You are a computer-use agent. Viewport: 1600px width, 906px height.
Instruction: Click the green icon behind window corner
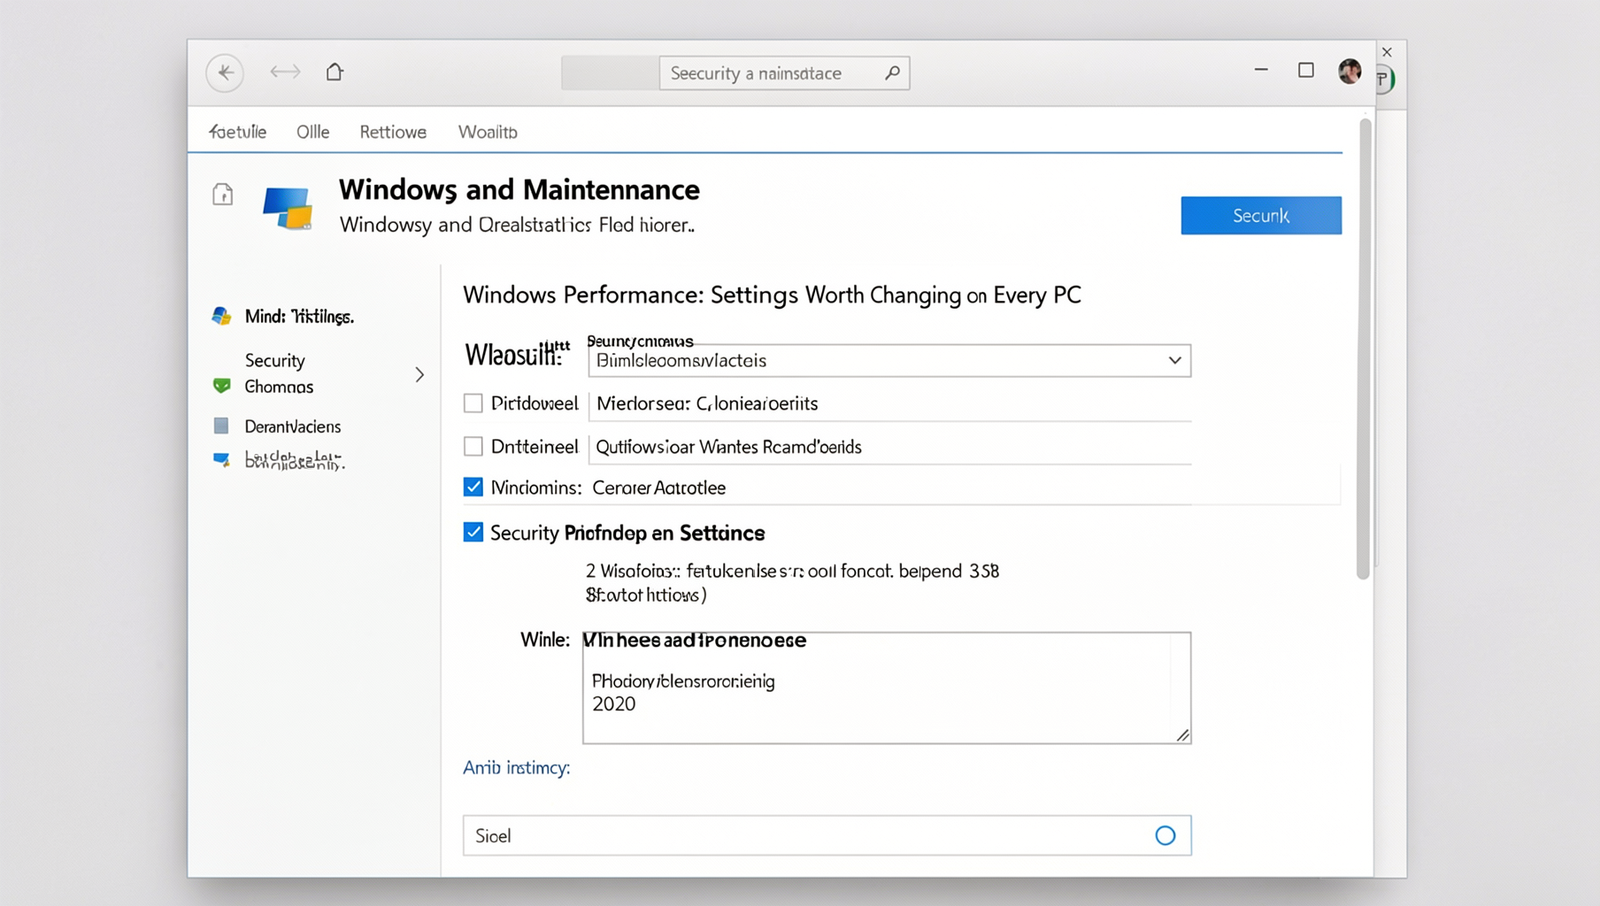coord(1386,79)
